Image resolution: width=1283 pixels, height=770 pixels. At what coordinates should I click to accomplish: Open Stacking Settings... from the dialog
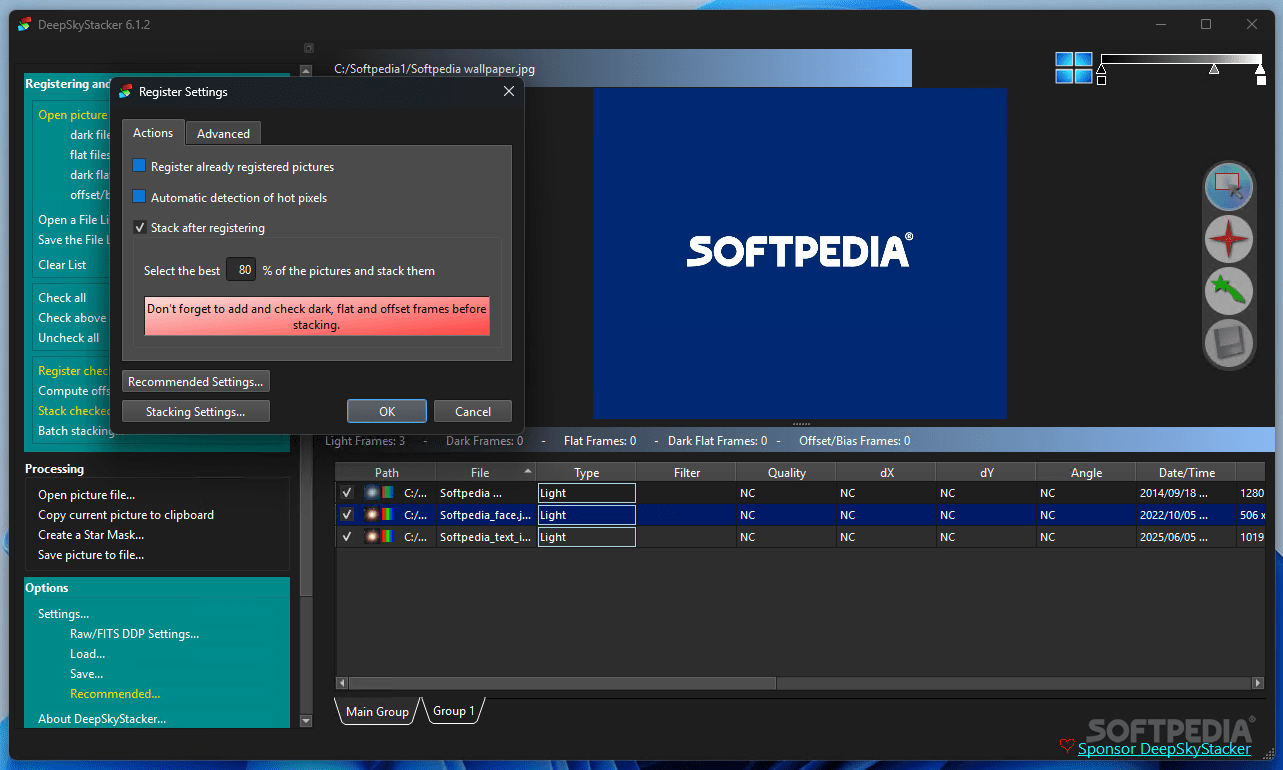point(196,411)
